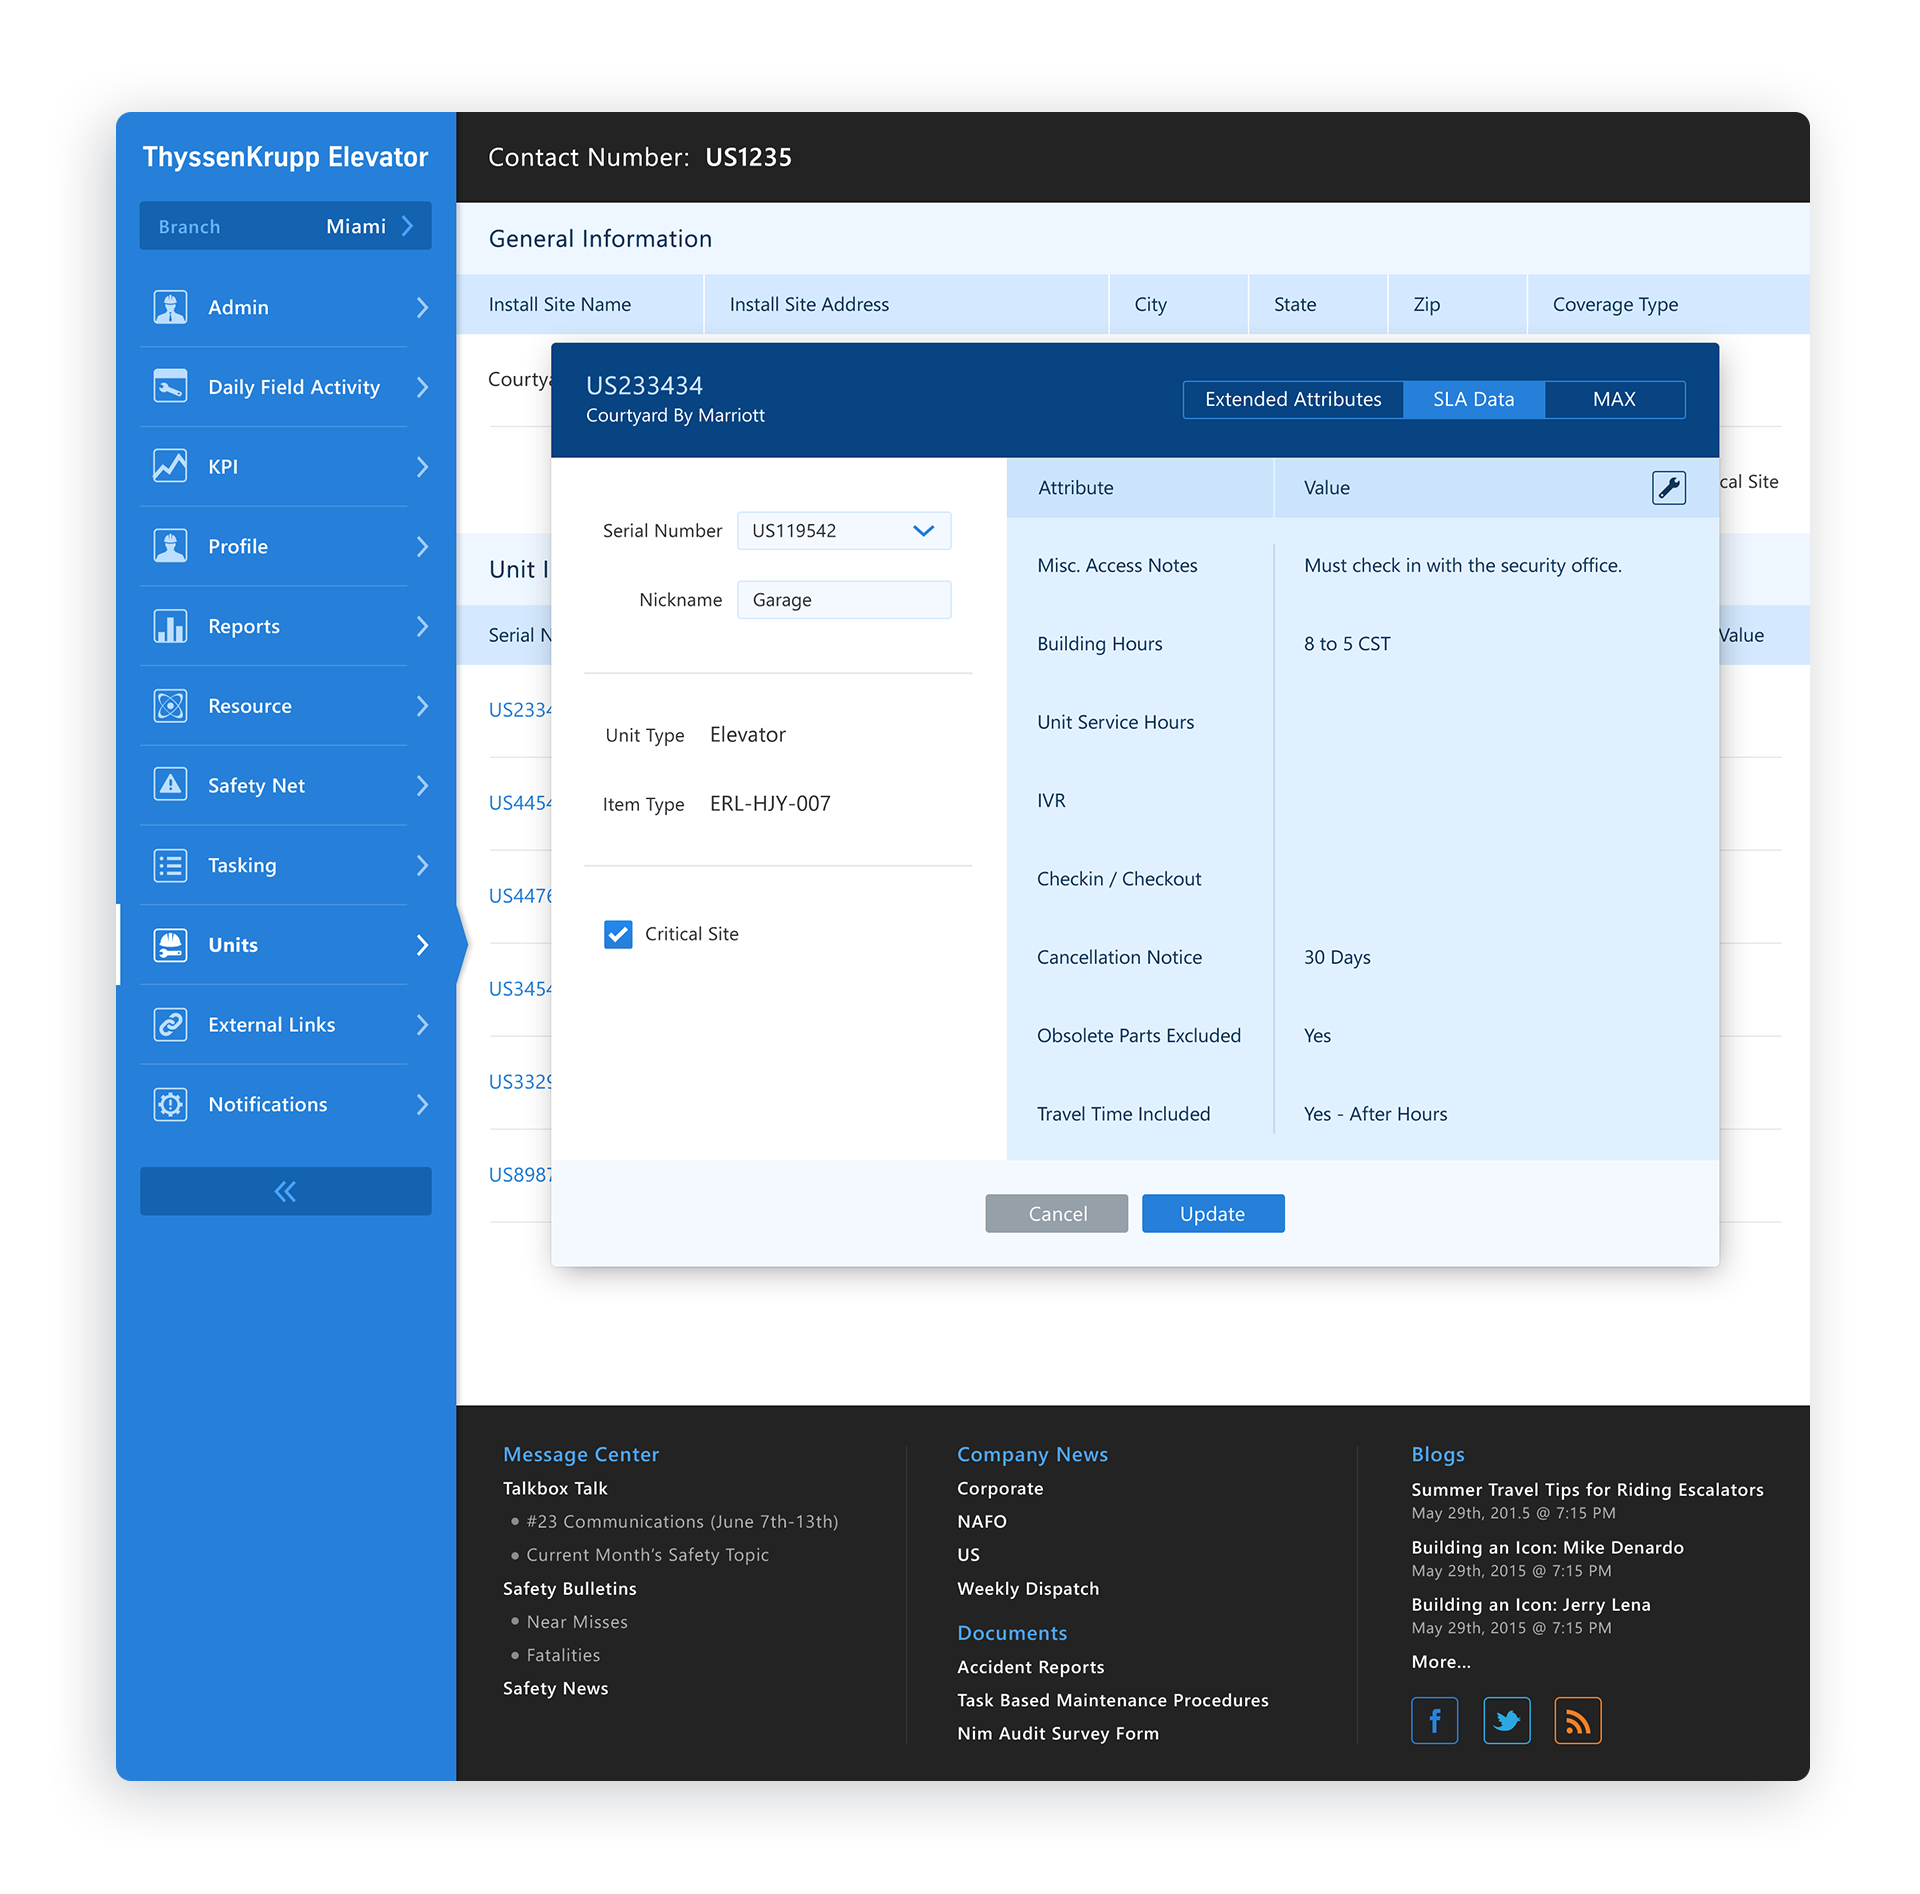Click the Safety Net warning icon
This screenshot has height=1894, width=1920.
[171, 785]
